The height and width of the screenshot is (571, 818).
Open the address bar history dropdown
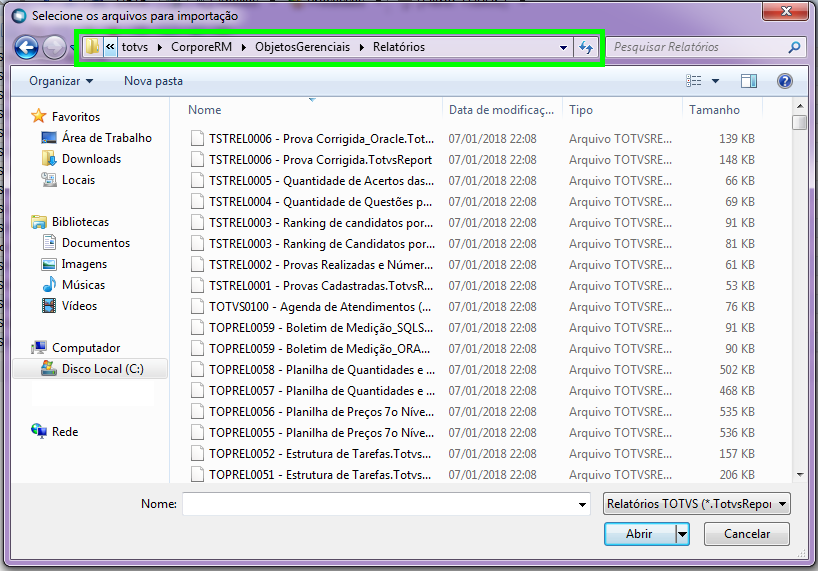tap(563, 47)
